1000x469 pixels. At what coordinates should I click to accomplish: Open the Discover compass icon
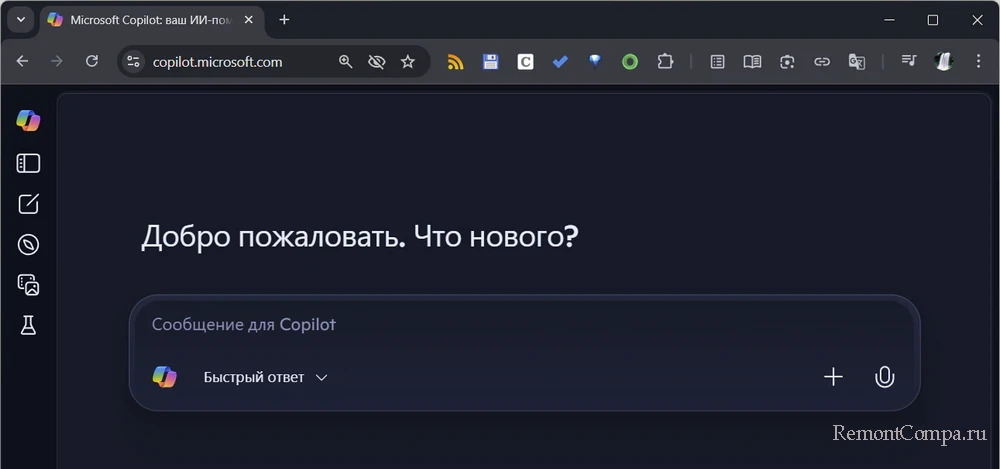tap(28, 245)
